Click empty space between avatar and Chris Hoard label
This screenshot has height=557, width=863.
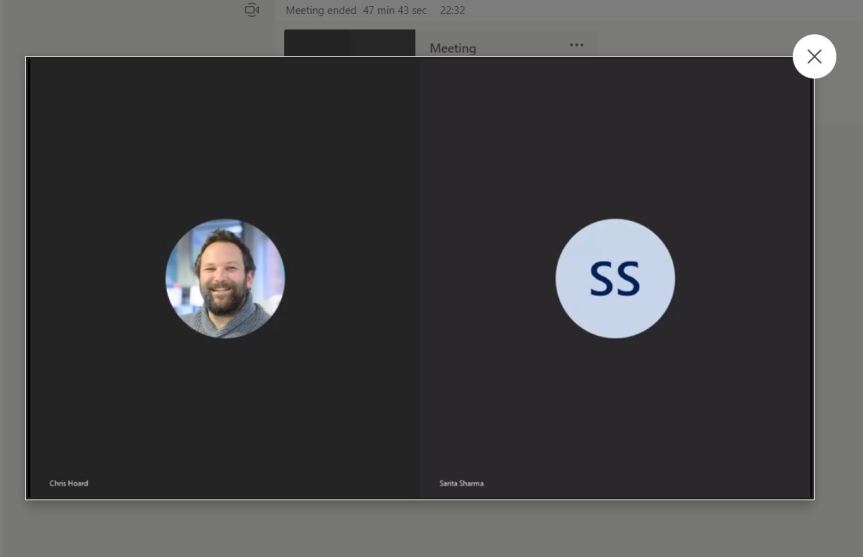pos(225,410)
